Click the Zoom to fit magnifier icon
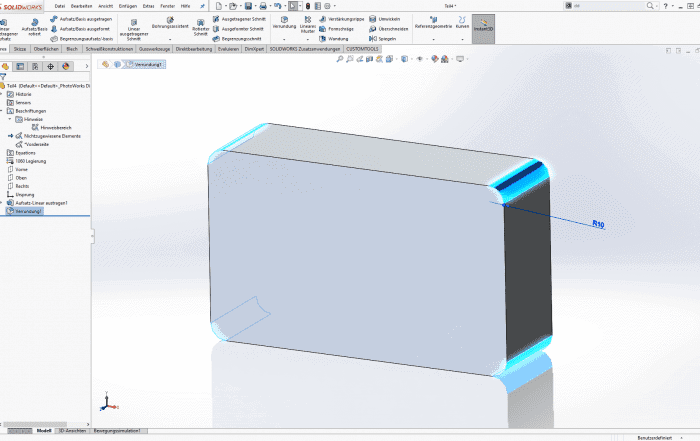 coord(340,59)
